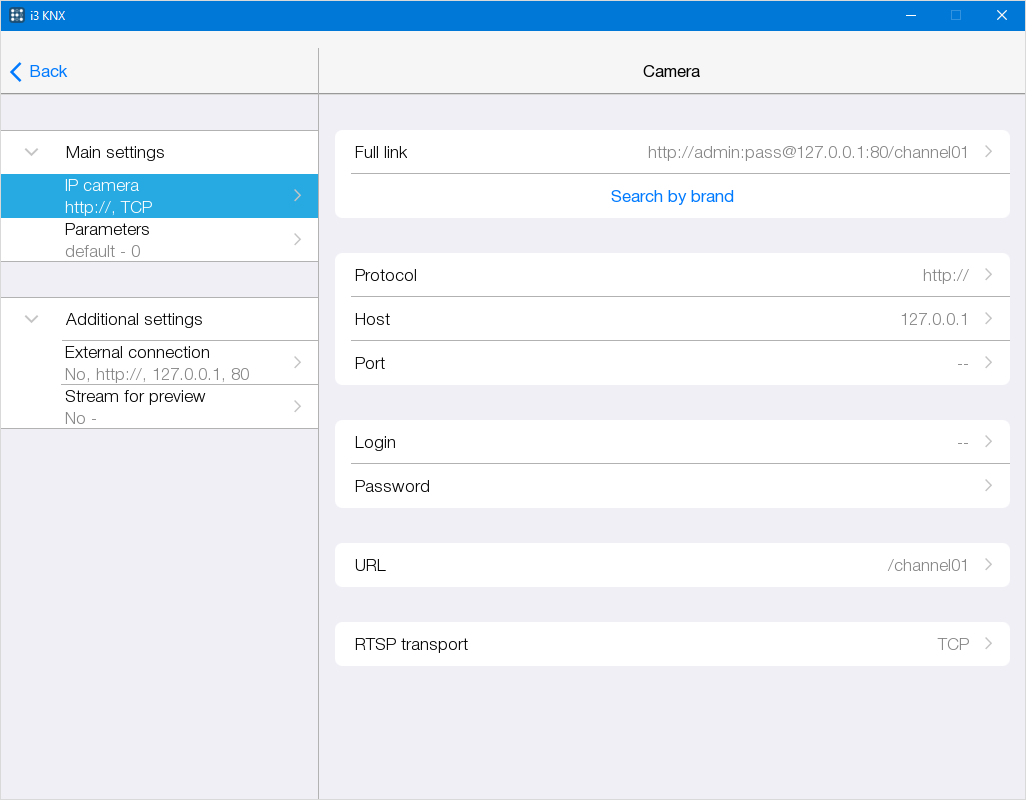Click the Back arrow icon

15,71
